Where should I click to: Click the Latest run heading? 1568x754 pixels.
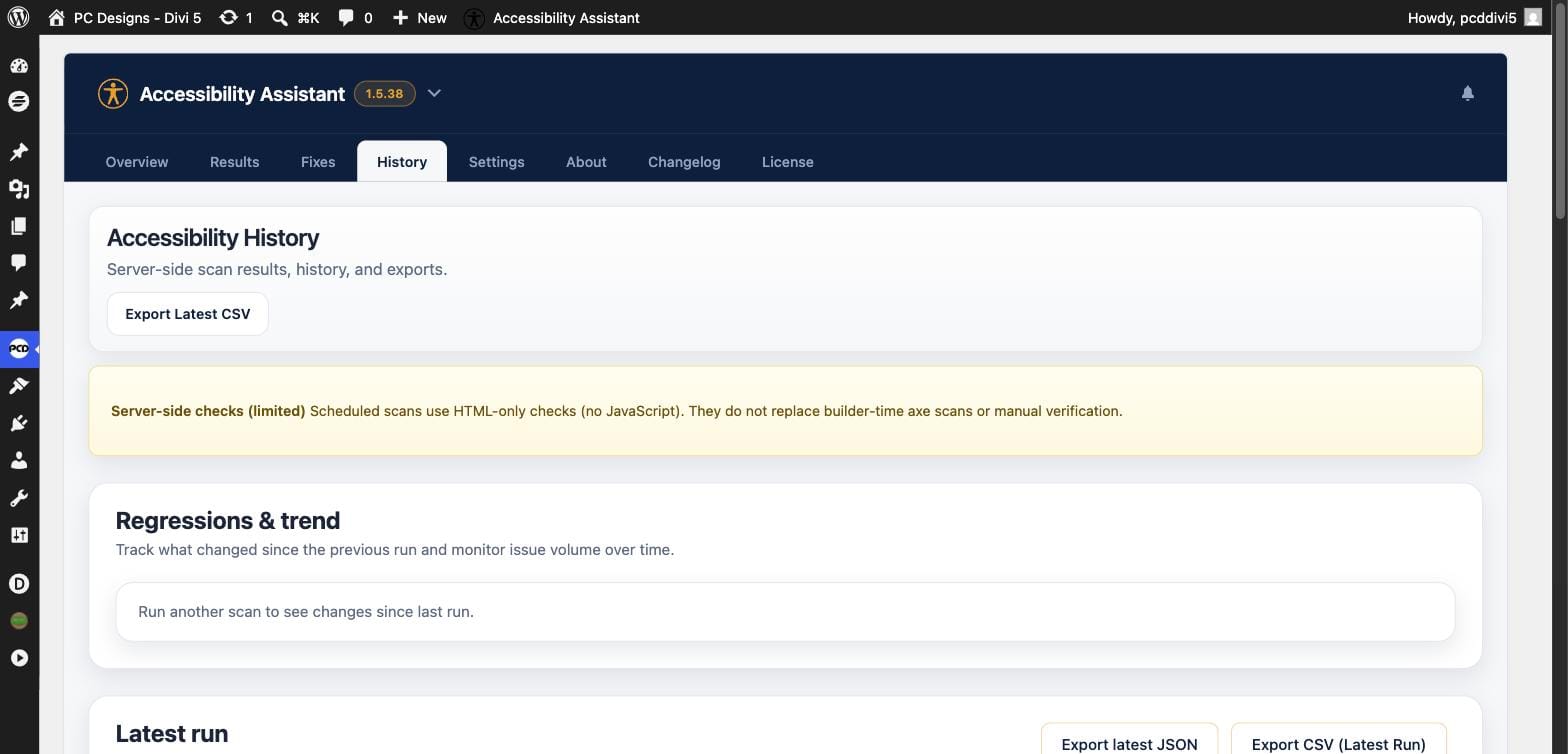click(172, 734)
